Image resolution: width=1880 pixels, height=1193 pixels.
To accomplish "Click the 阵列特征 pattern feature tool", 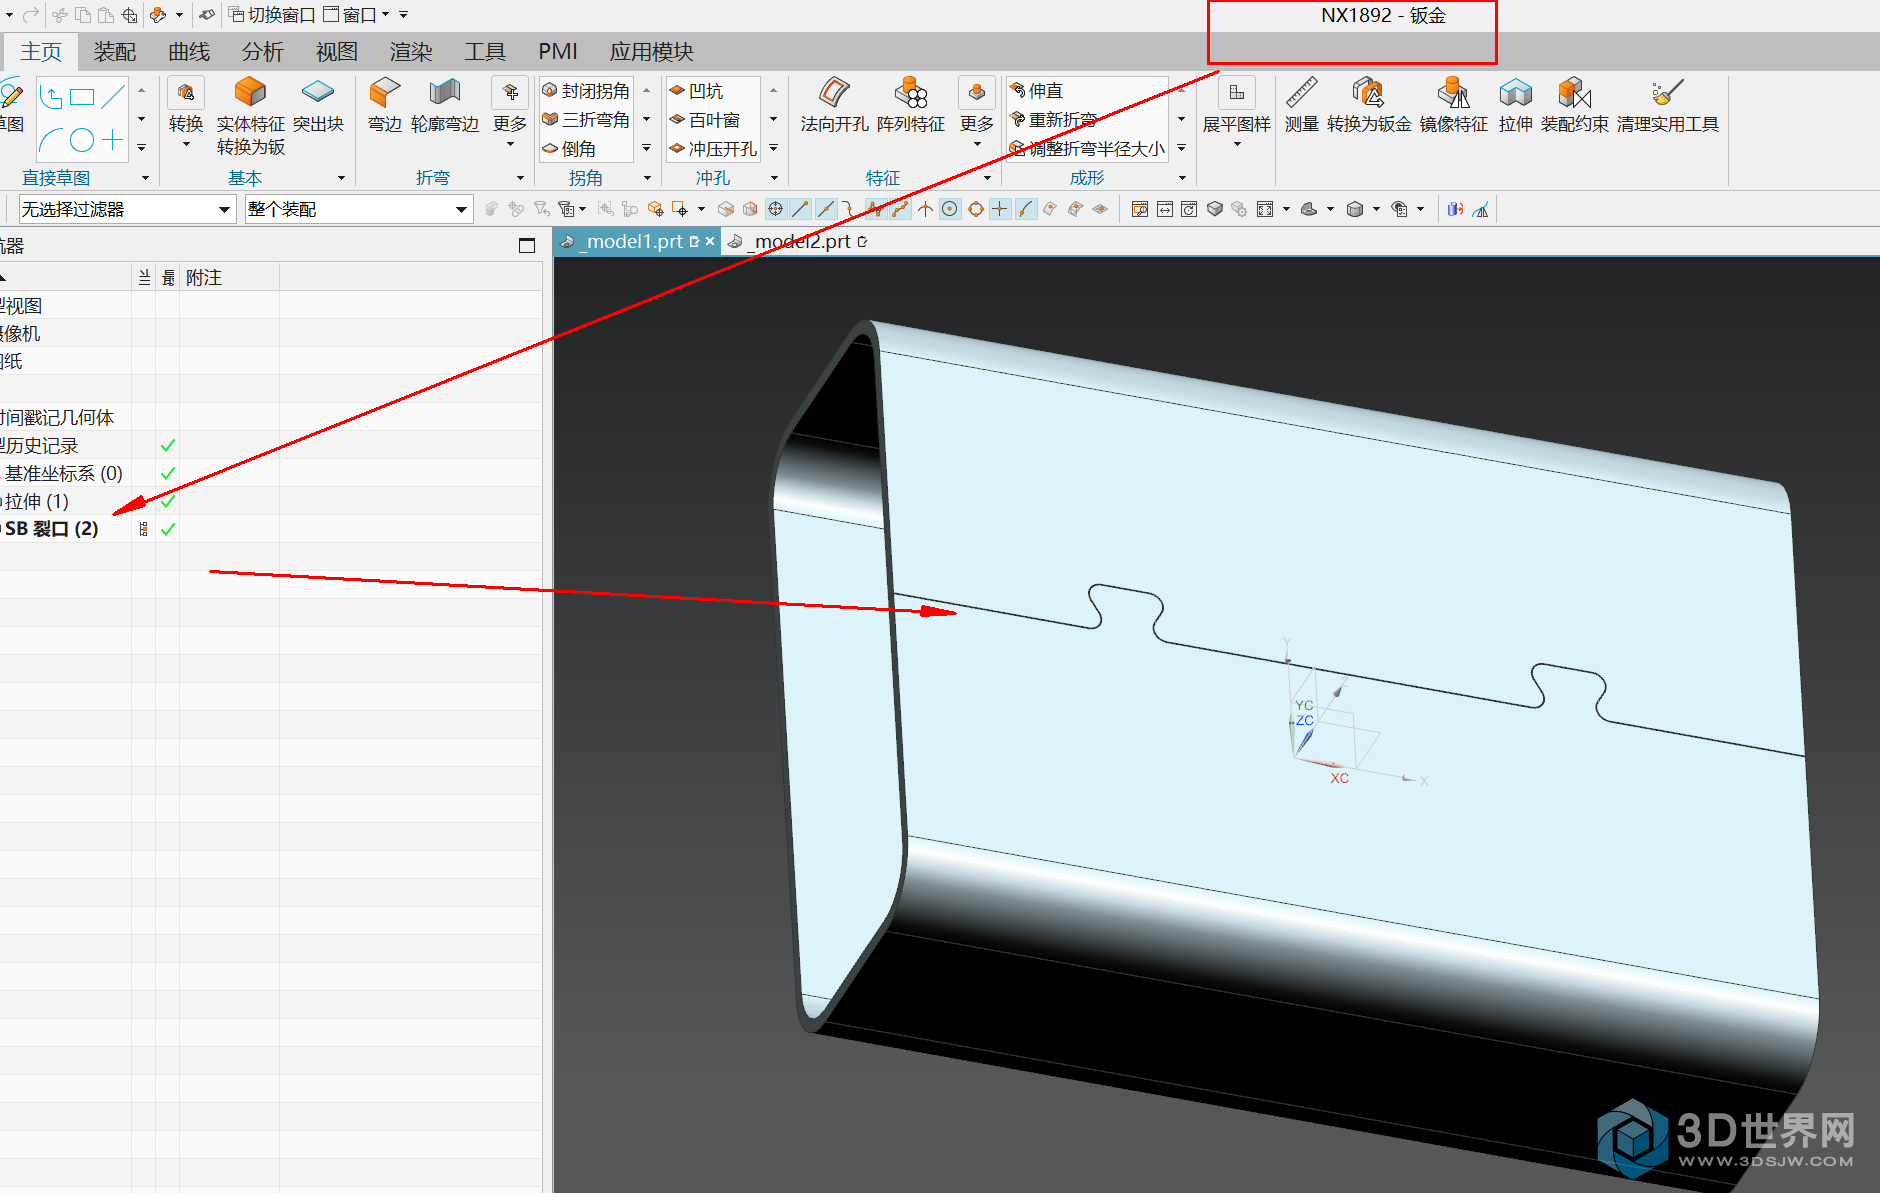I will pos(911,105).
